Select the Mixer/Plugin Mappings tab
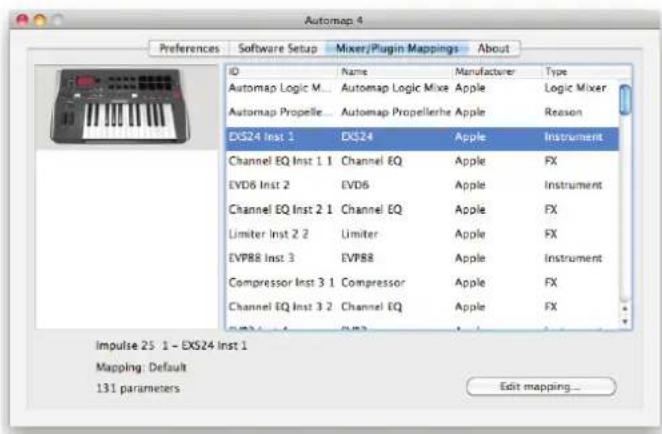Screen dimensions: 662x434 397,49
